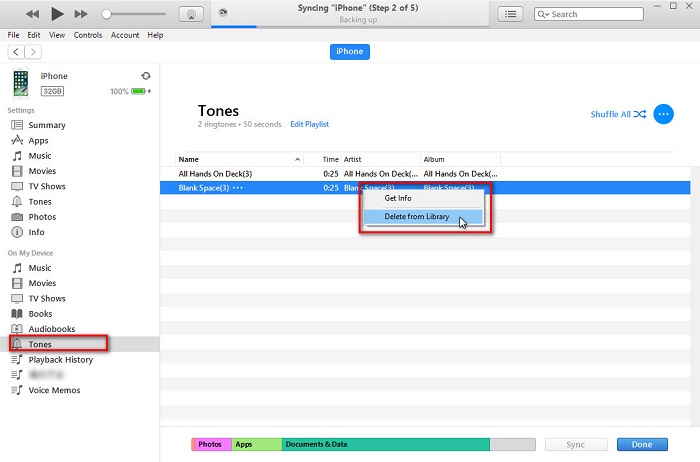Image resolution: width=700 pixels, height=462 pixels.
Task: Click the Photos storage segment
Action: 212,444
